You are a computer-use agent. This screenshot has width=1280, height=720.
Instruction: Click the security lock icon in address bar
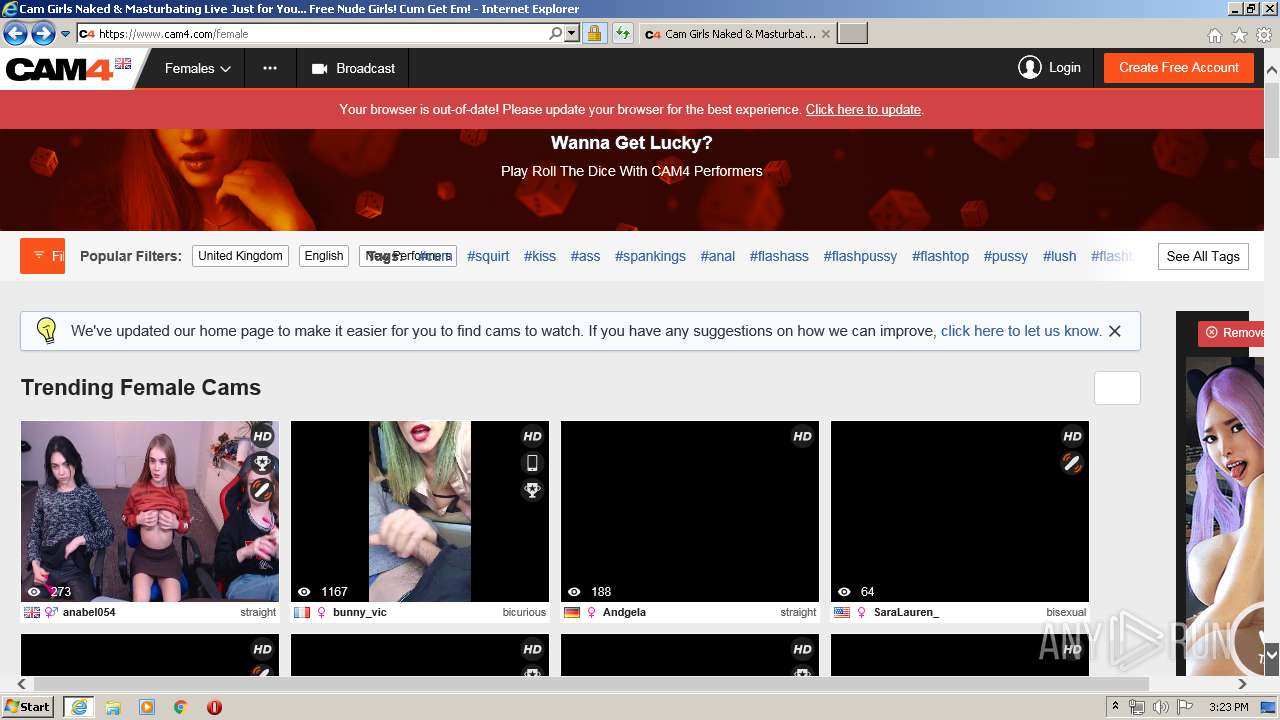pyautogui.click(x=594, y=34)
